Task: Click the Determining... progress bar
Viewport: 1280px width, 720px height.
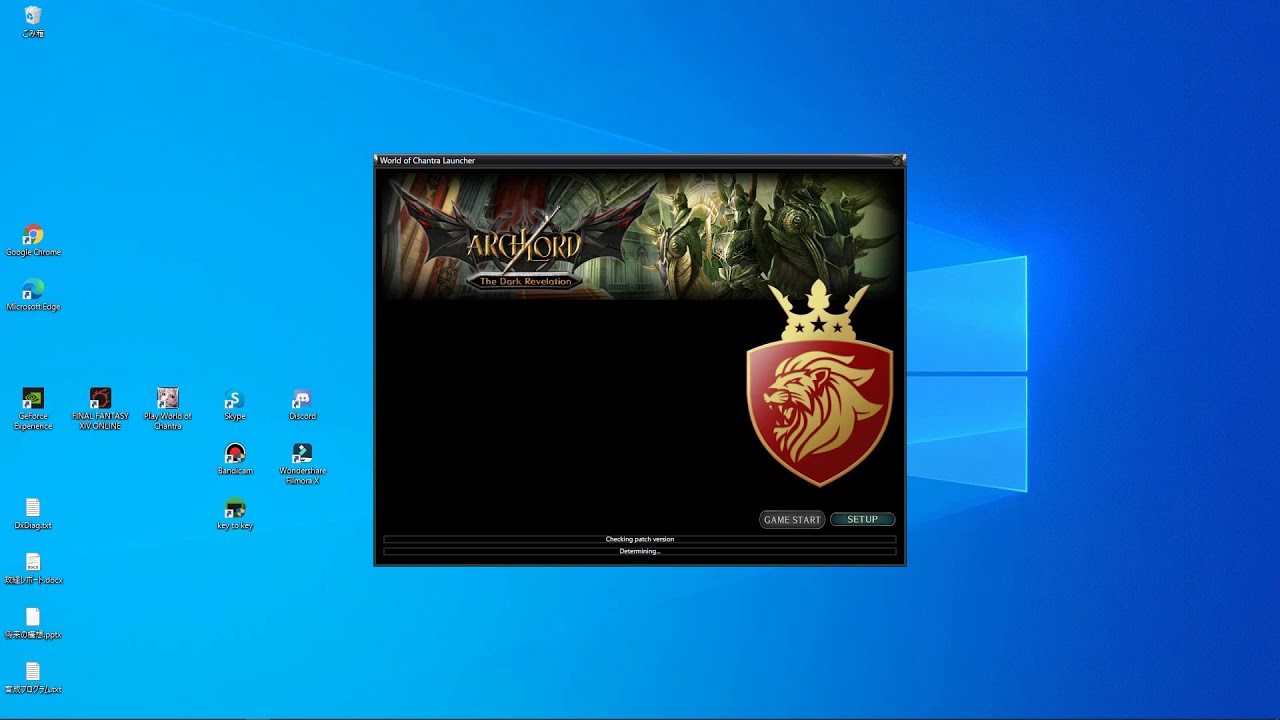Action: (640, 551)
